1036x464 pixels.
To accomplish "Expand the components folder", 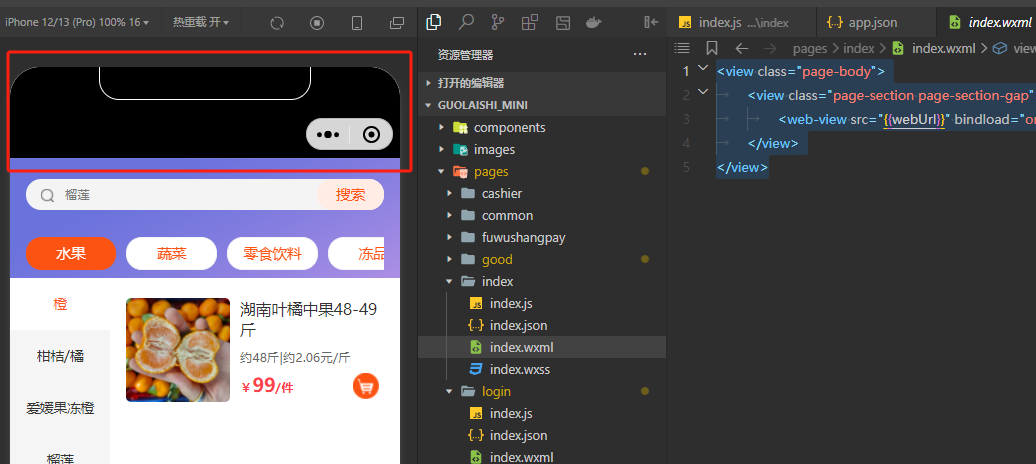I will pos(542,128).
